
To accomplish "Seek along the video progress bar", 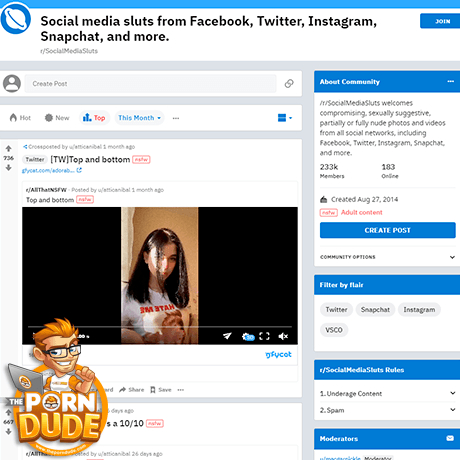I will 160,327.
